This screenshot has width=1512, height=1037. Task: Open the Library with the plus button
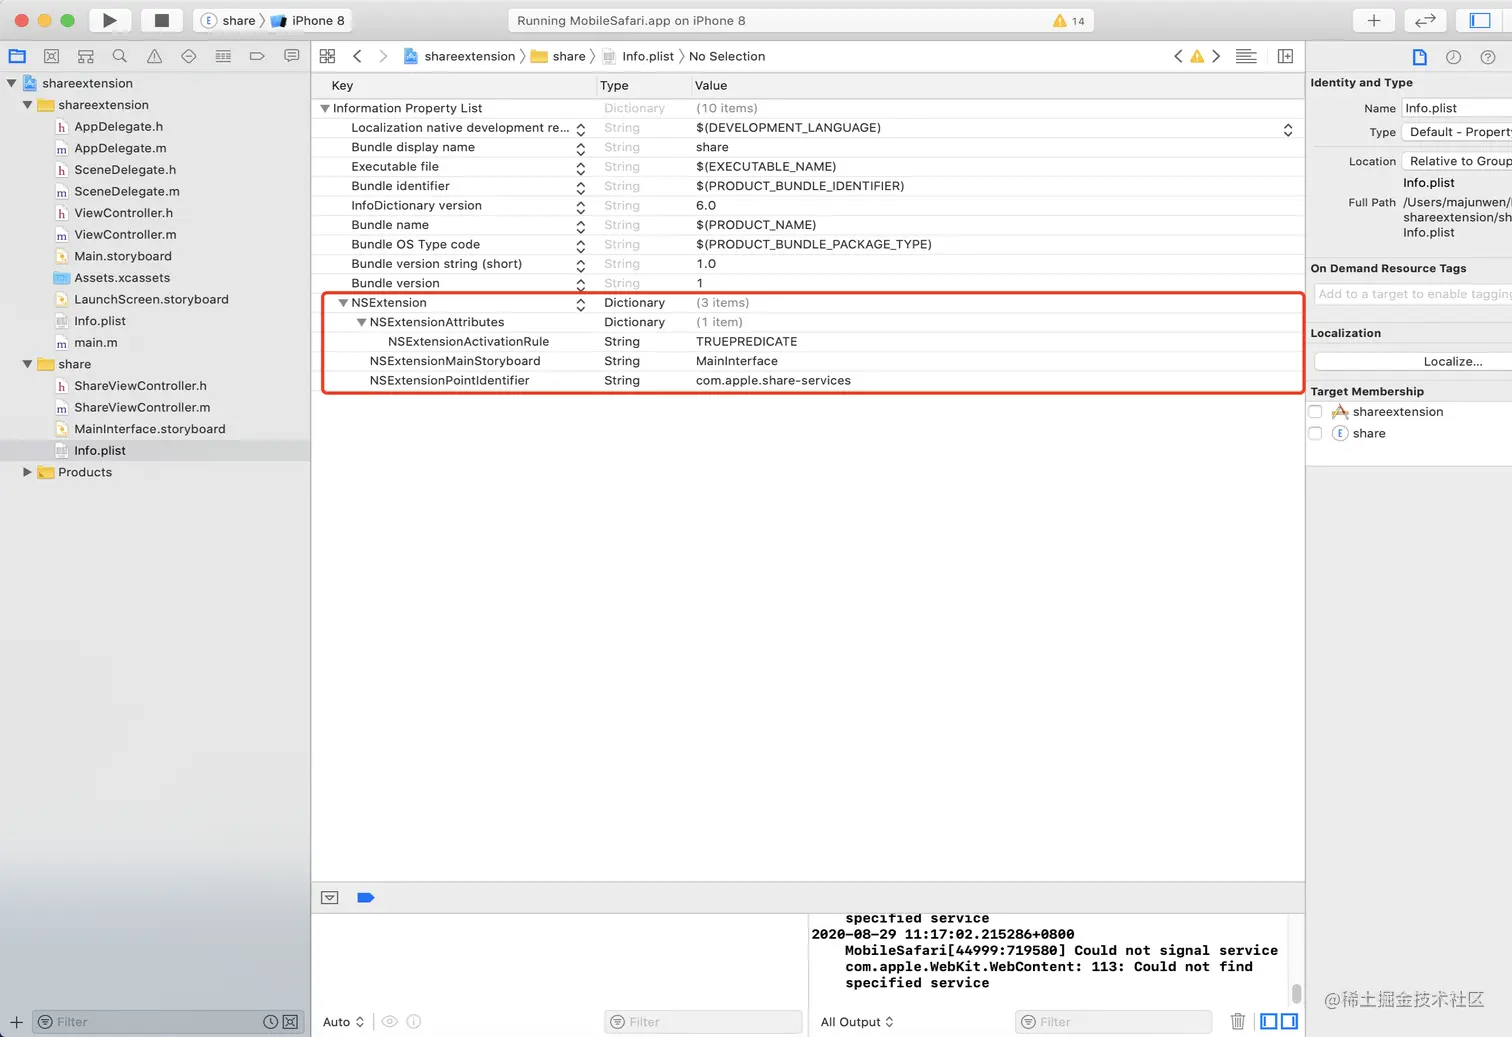[1374, 20]
